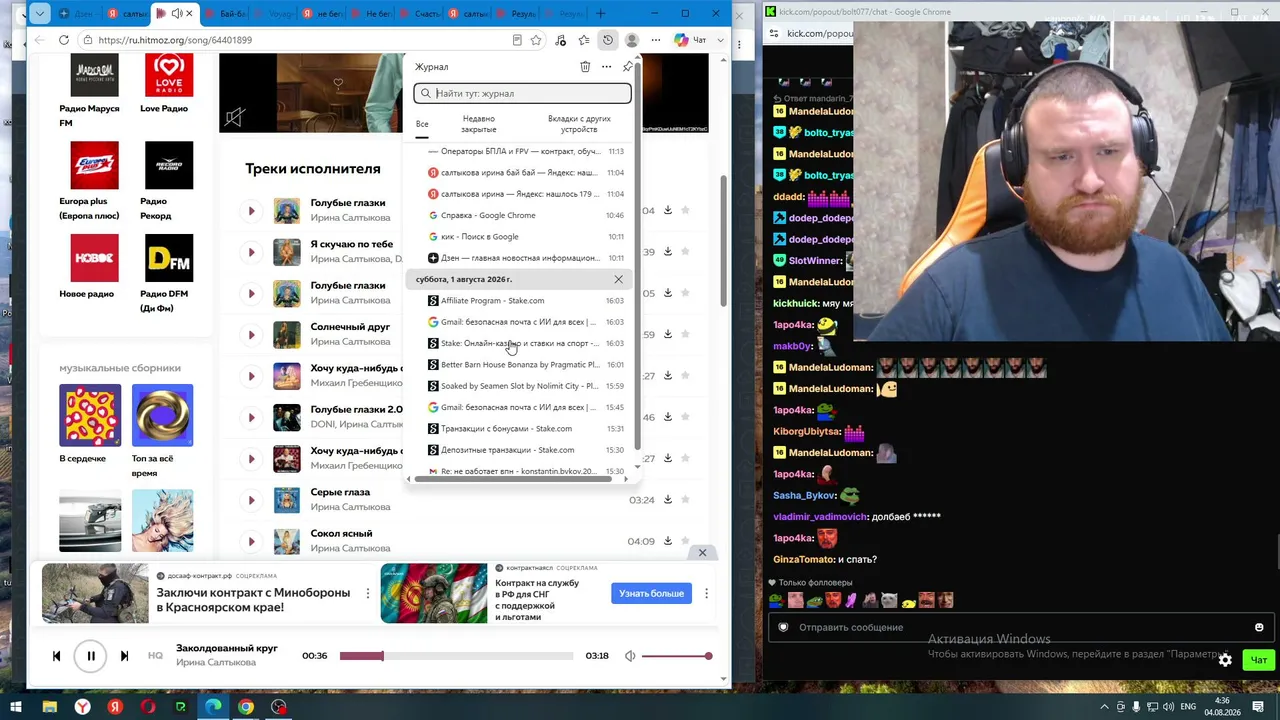
Task: Open the History toolbar button in Edge
Action: [x=607, y=40]
